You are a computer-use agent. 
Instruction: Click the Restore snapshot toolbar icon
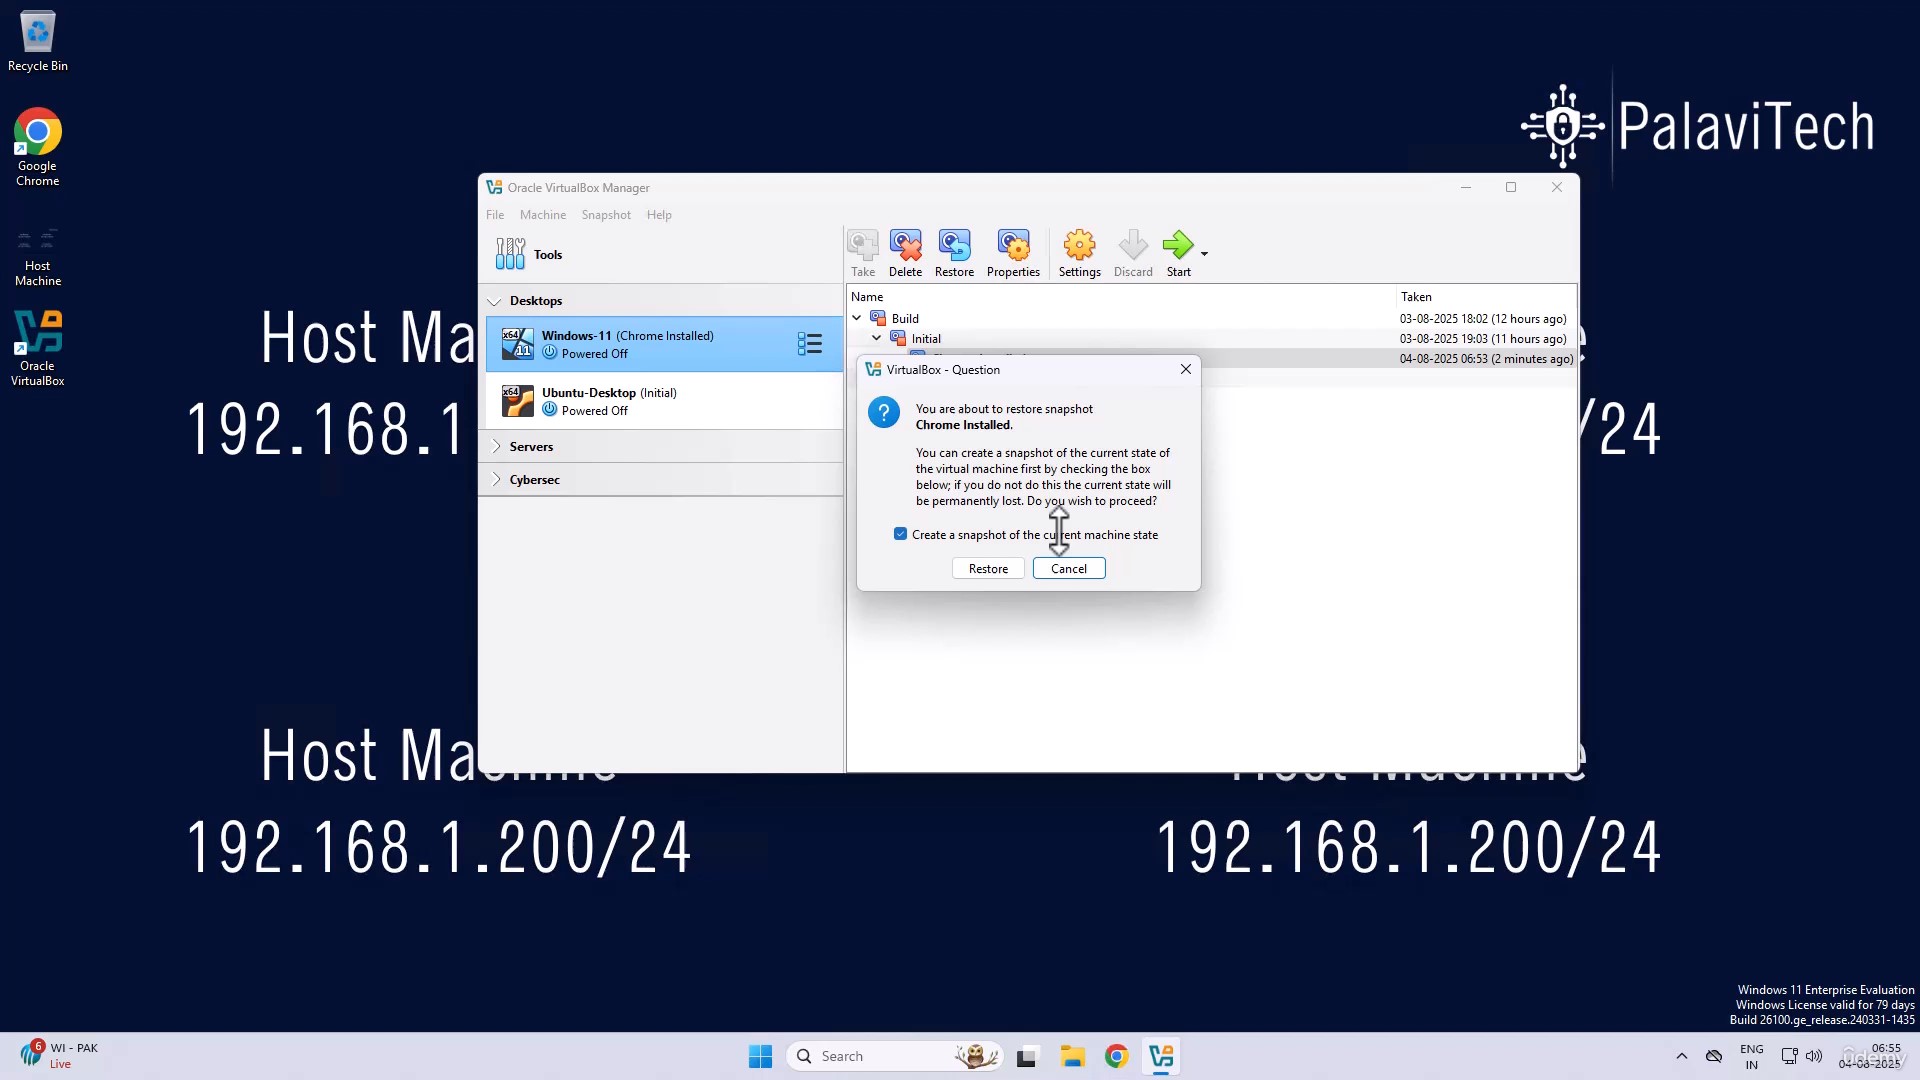955,253
